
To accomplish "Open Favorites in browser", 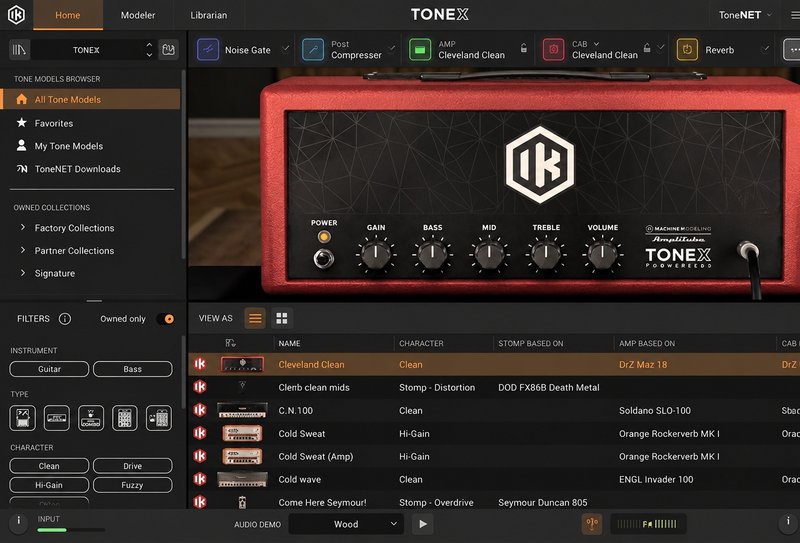I will click(54, 123).
